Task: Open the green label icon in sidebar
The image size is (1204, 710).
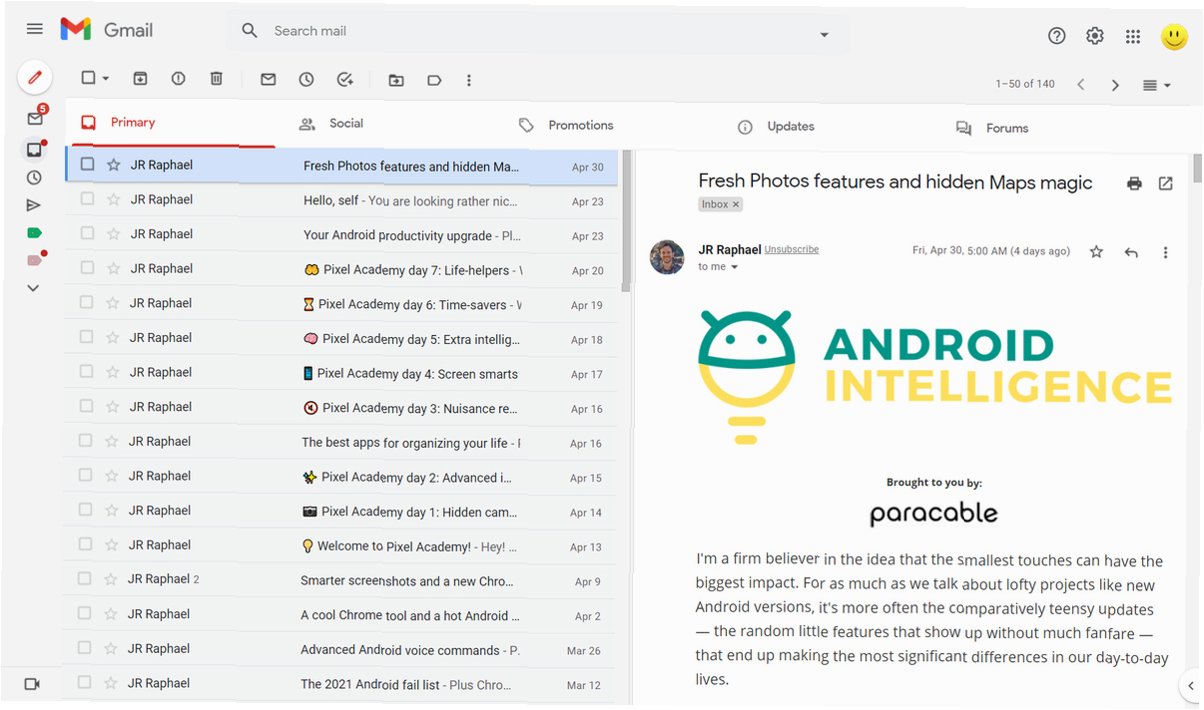Action: [x=34, y=232]
